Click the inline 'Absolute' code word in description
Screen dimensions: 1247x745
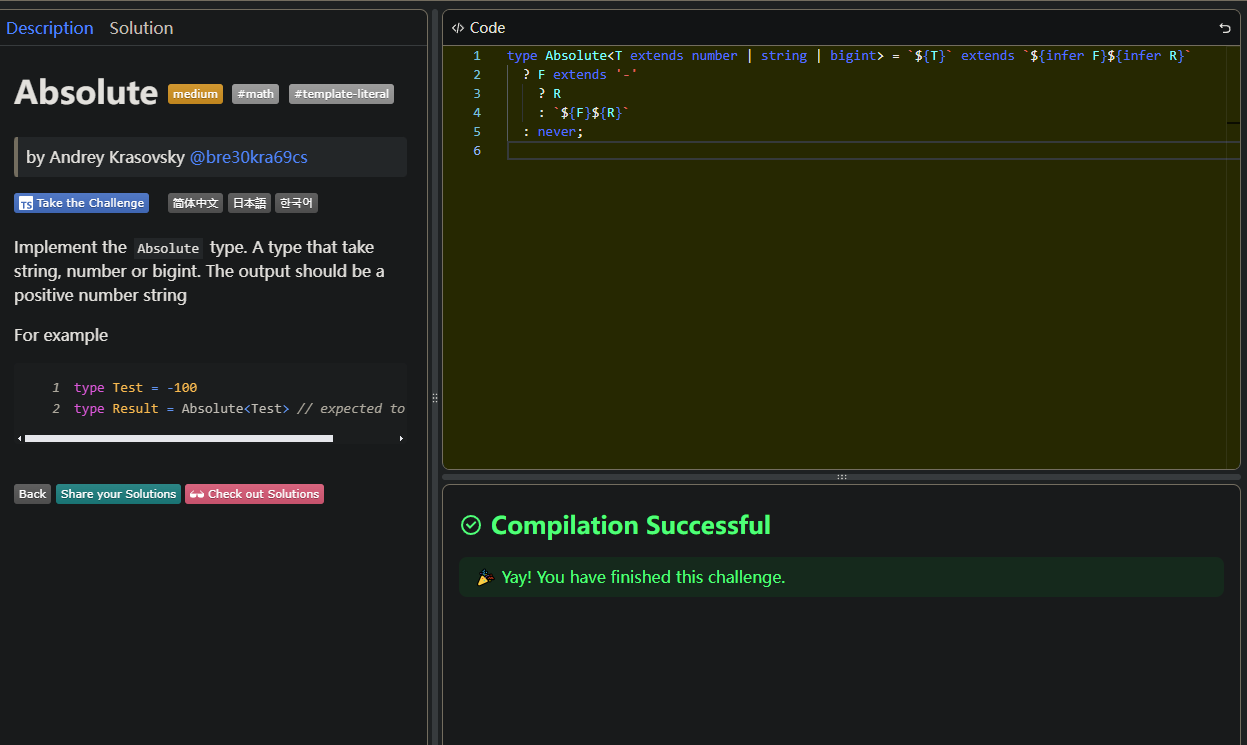168,248
